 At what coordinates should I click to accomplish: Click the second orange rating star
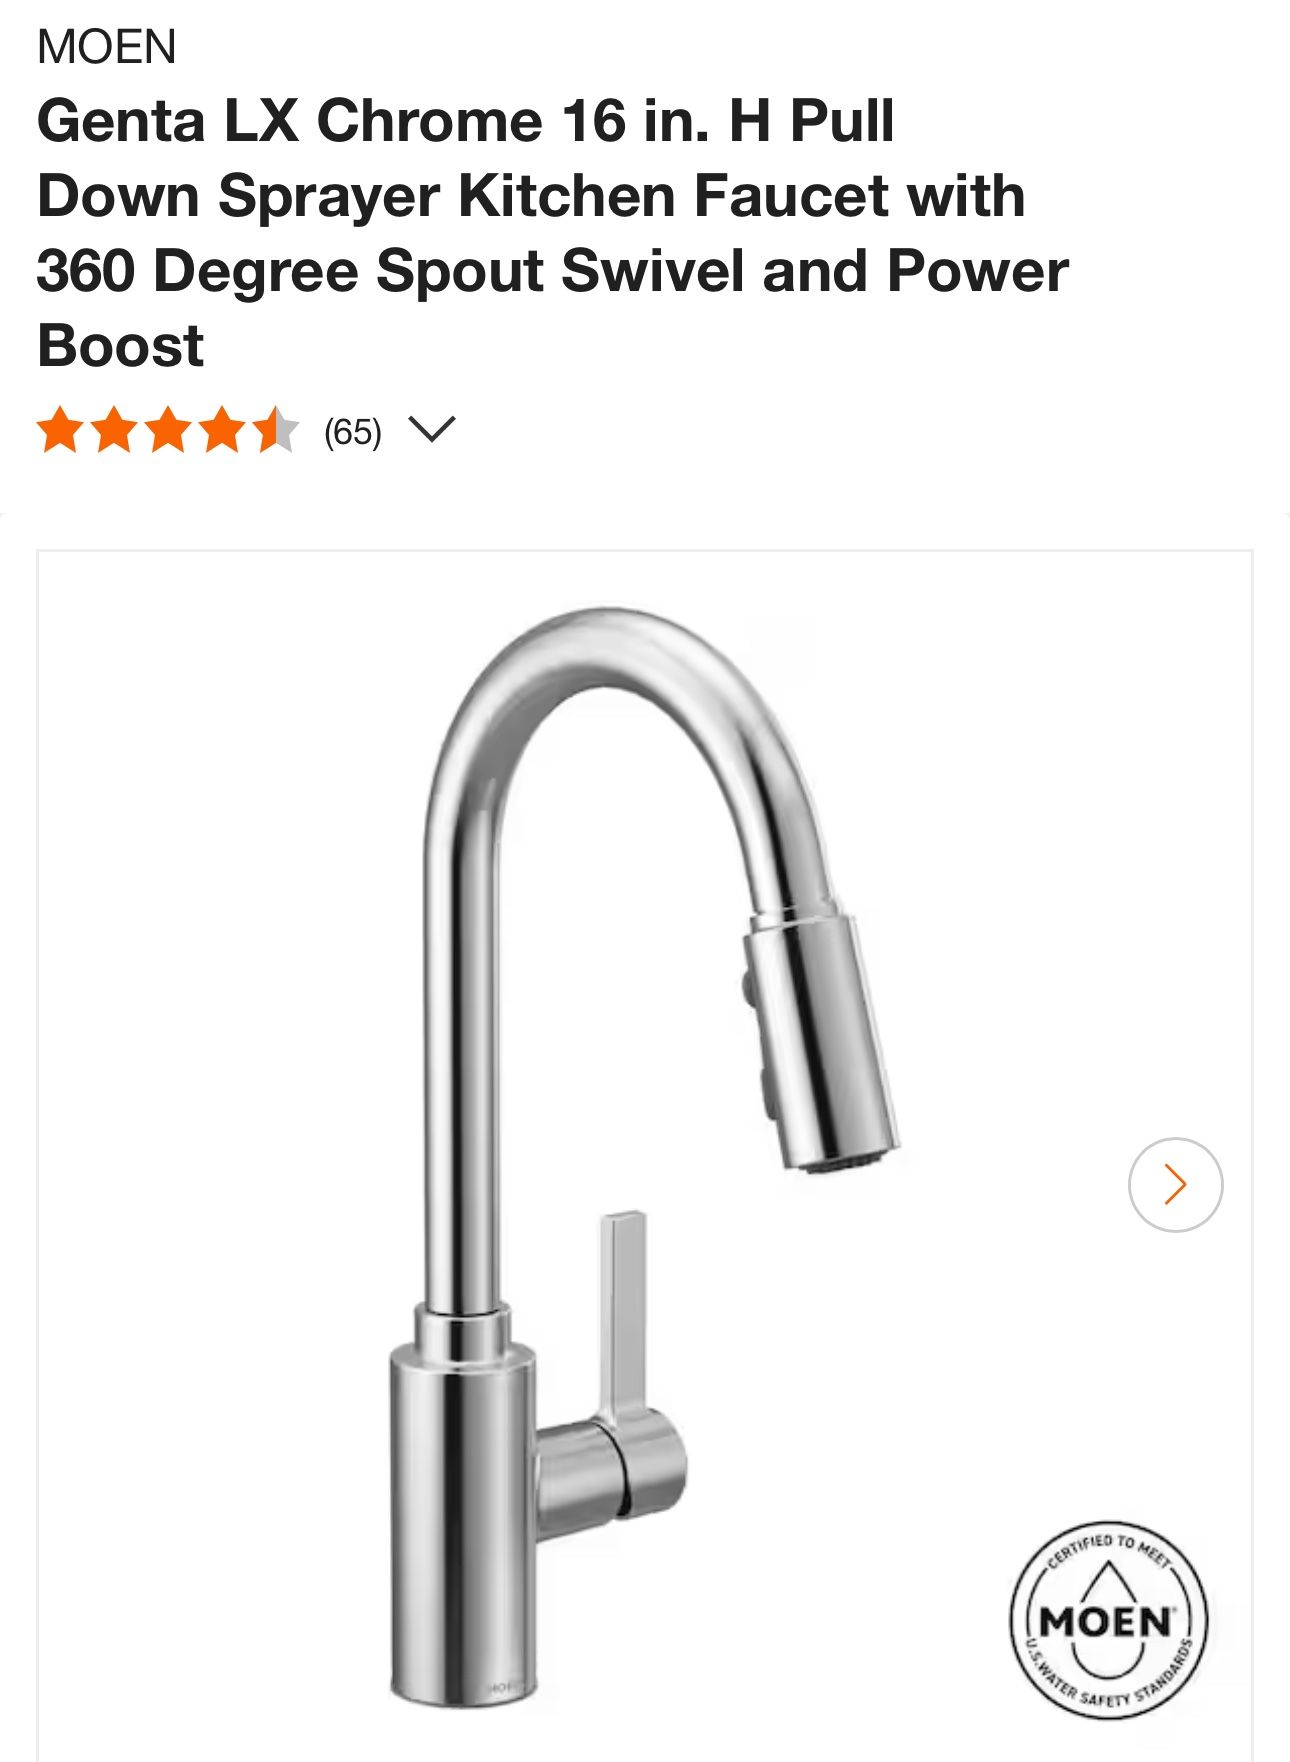coord(114,431)
